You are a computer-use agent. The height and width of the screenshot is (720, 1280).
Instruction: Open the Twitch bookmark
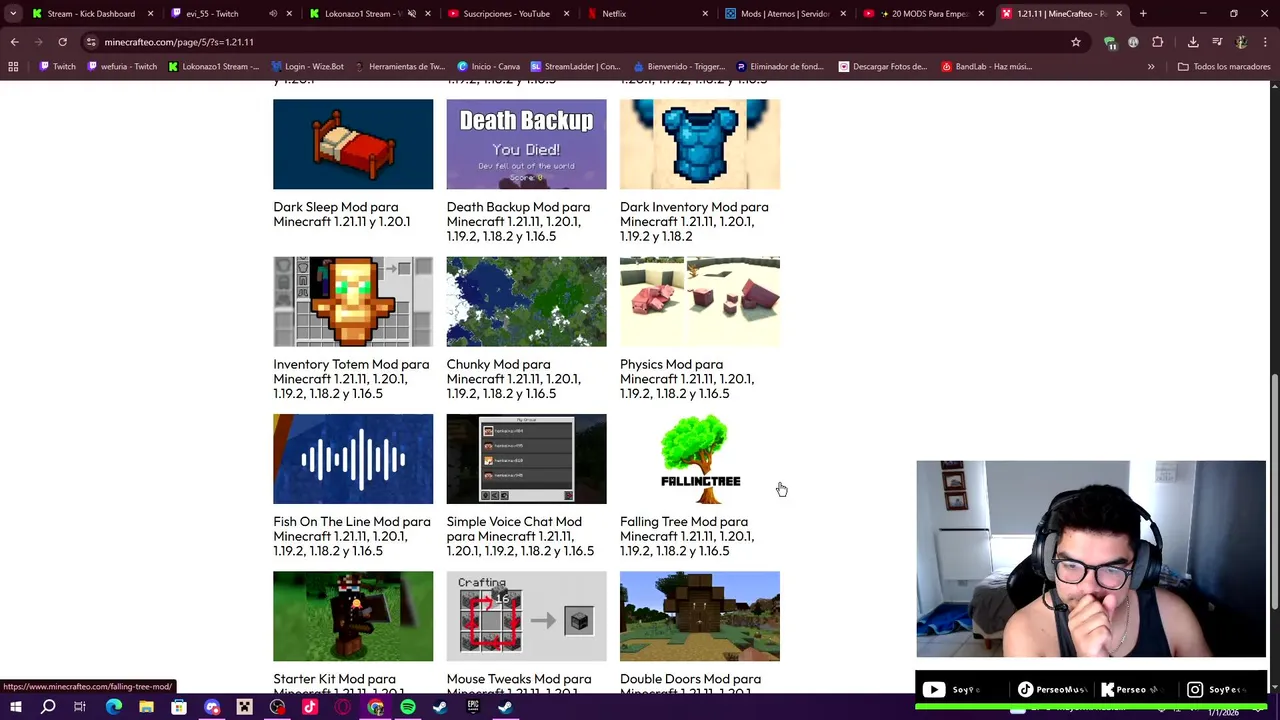[x=57, y=67]
